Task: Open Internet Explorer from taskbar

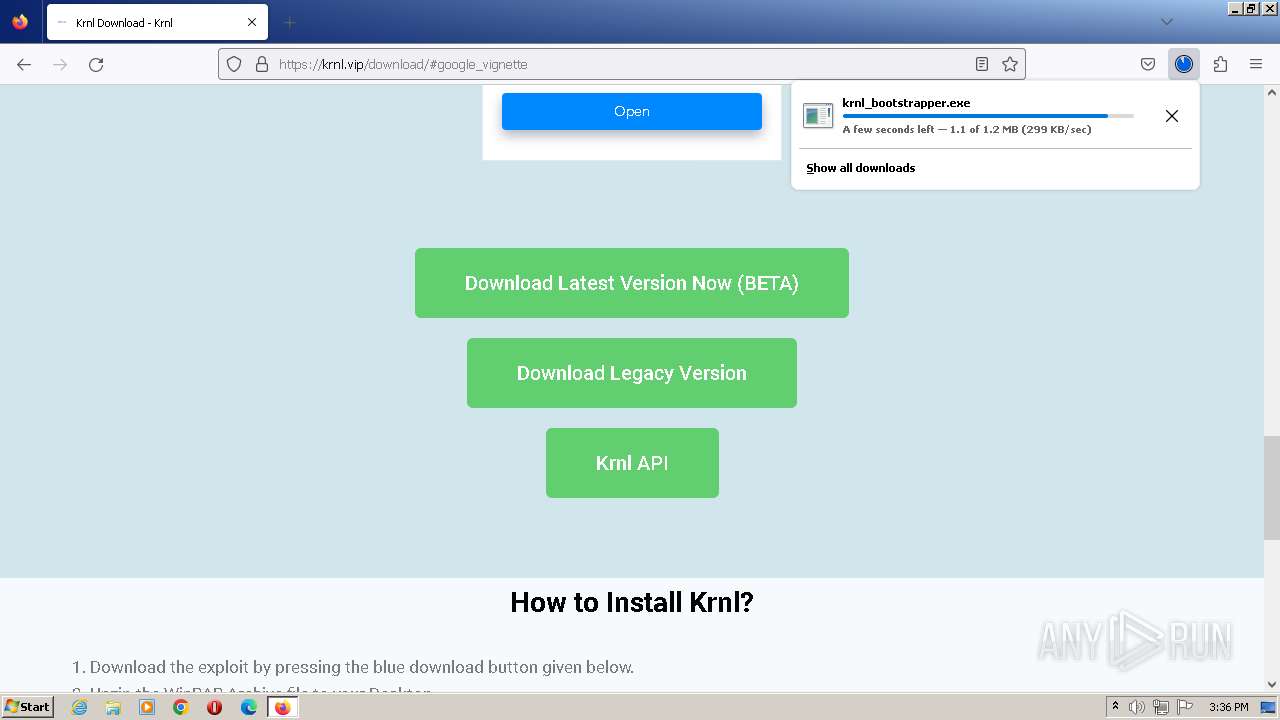Action: pyautogui.click(x=79, y=707)
